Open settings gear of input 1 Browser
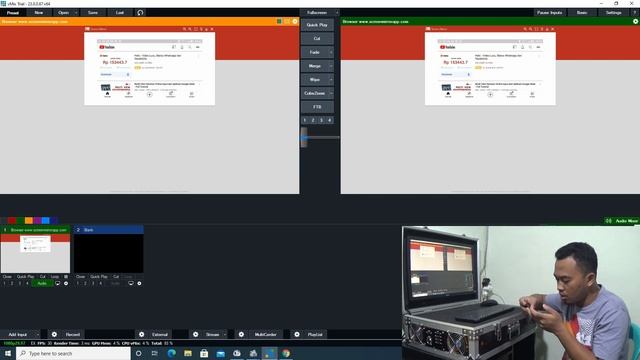Image resolution: width=640 pixels, height=360 pixels. pos(66,283)
